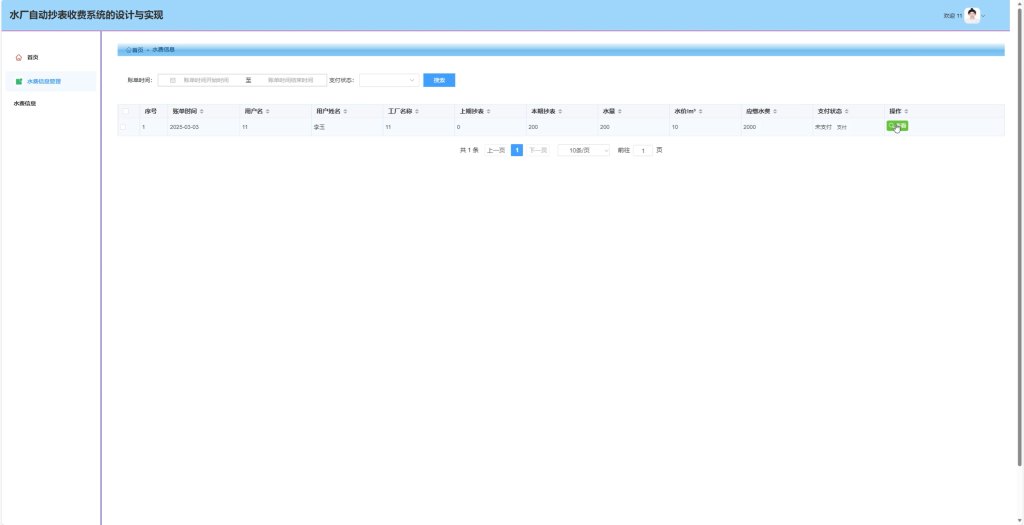Click the green 查看 button in row 1
This screenshot has height=525, width=1024.
(x=897, y=126)
